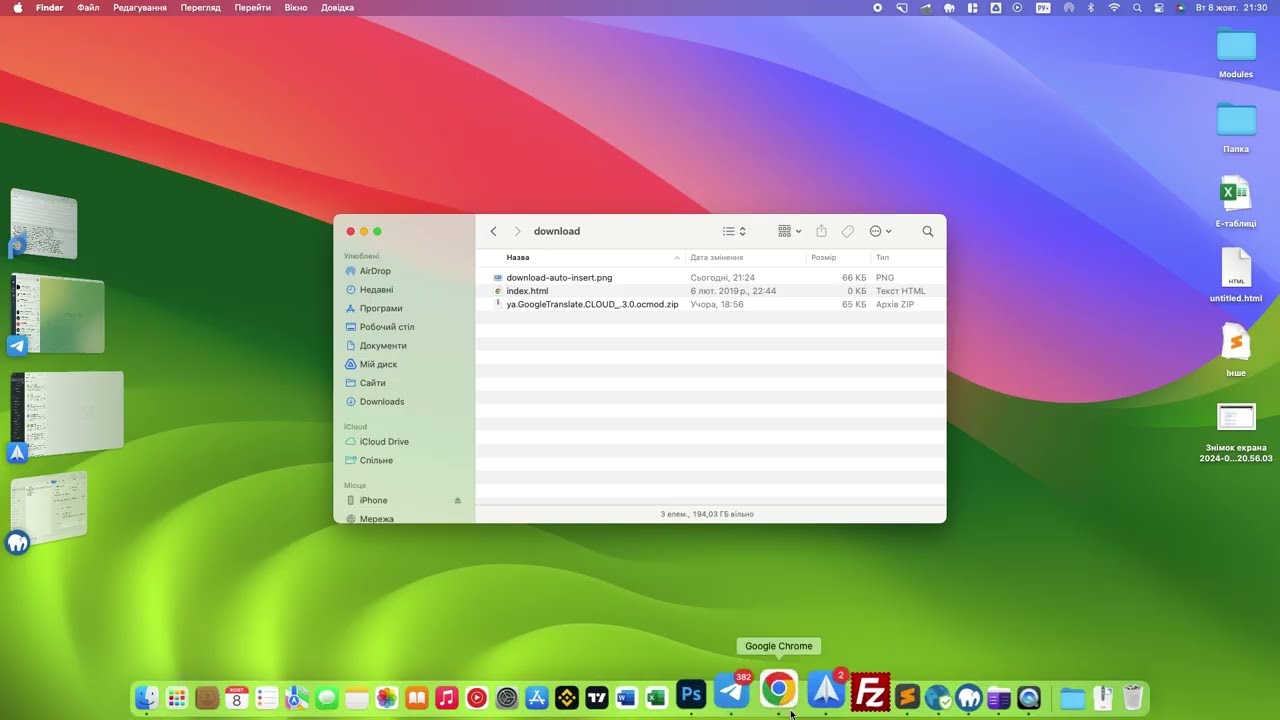Open the Wi-Fi status menu
The width and height of the screenshot is (1280, 720).
1114,7
